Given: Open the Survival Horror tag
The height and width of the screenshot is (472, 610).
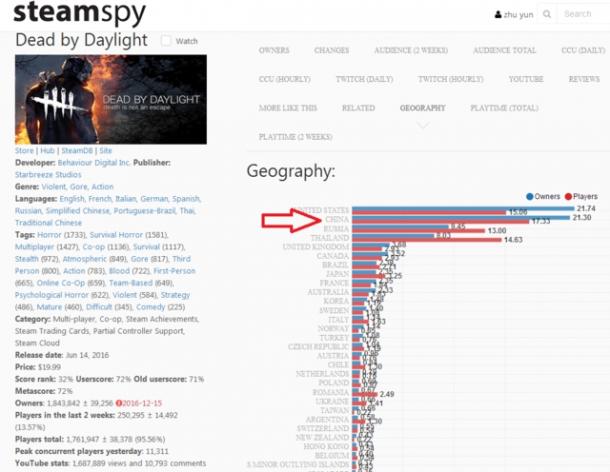Looking at the screenshot, I should 116,235.
